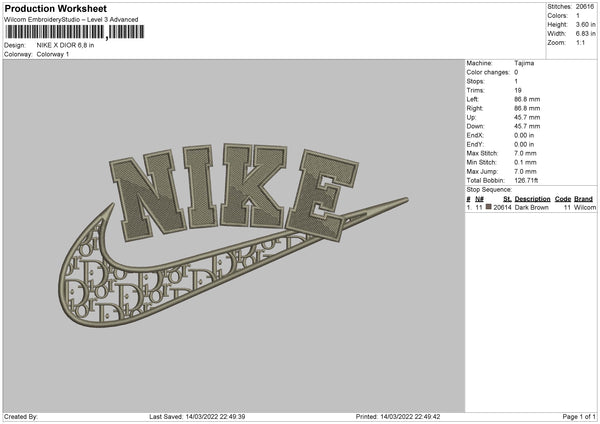Click the Colors value '1' in header
This screenshot has width=600, height=424.
point(578,16)
